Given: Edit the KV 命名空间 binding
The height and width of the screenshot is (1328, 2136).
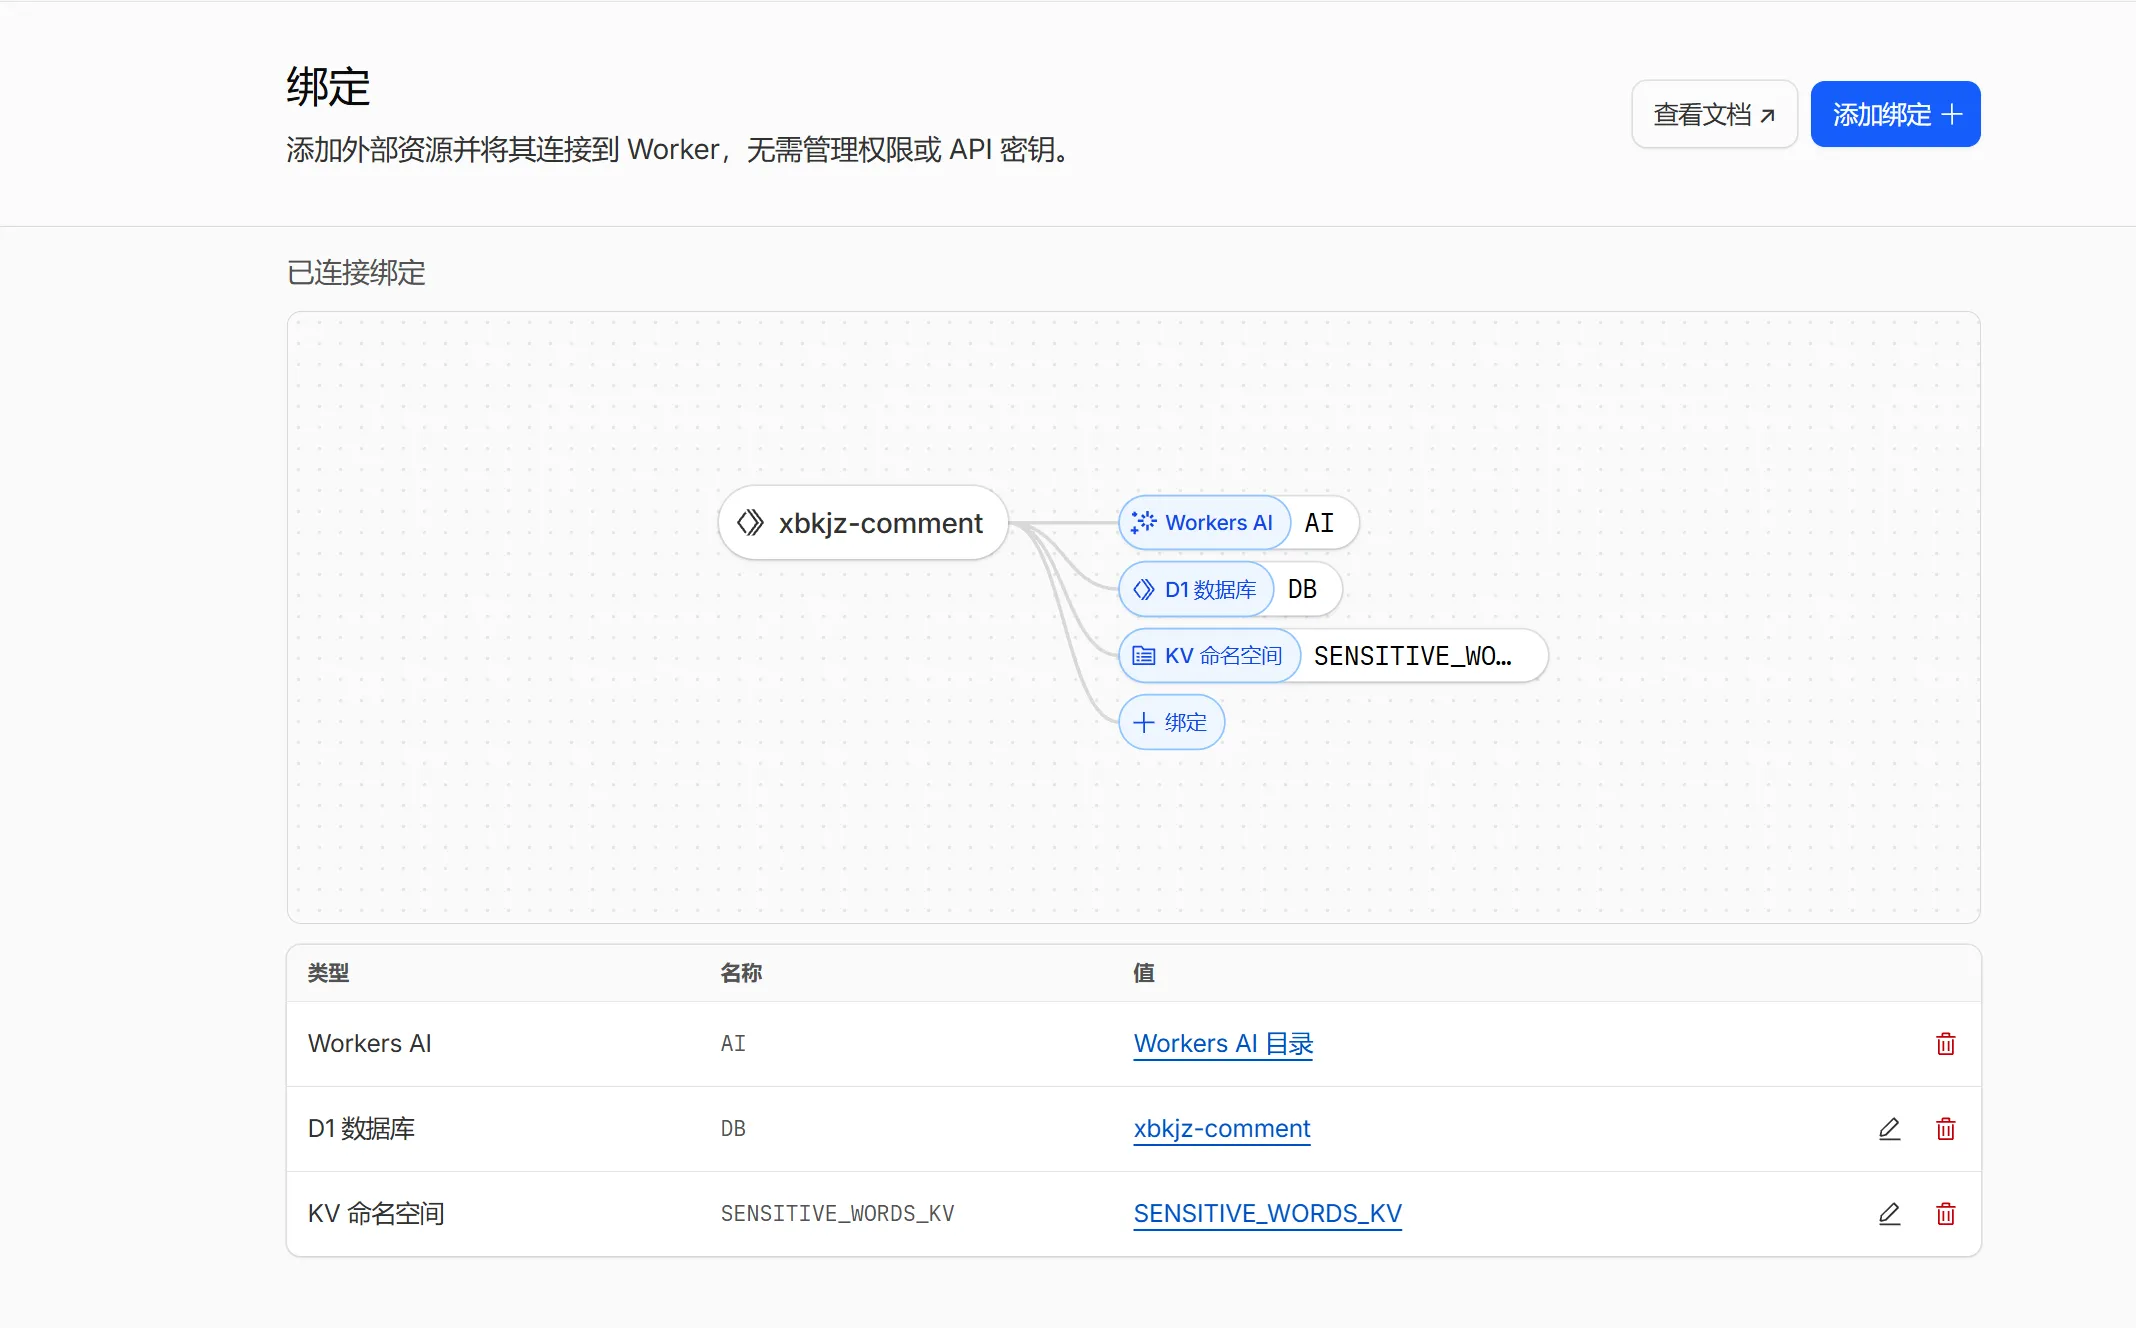Looking at the screenshot, I should [x=1889, y=1214].
